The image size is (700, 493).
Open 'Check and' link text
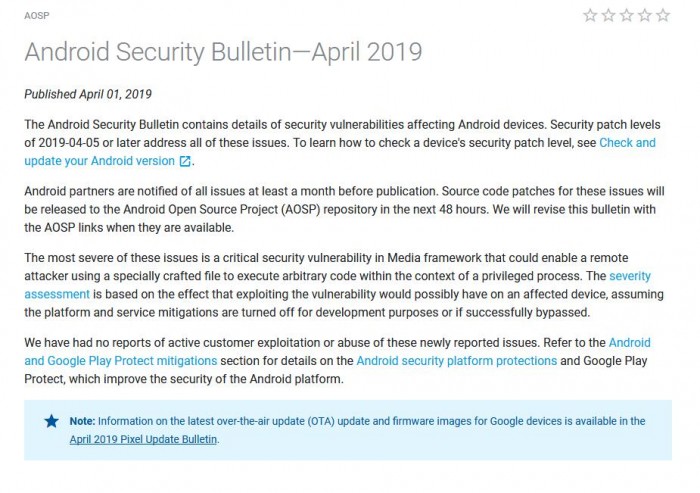627,143
